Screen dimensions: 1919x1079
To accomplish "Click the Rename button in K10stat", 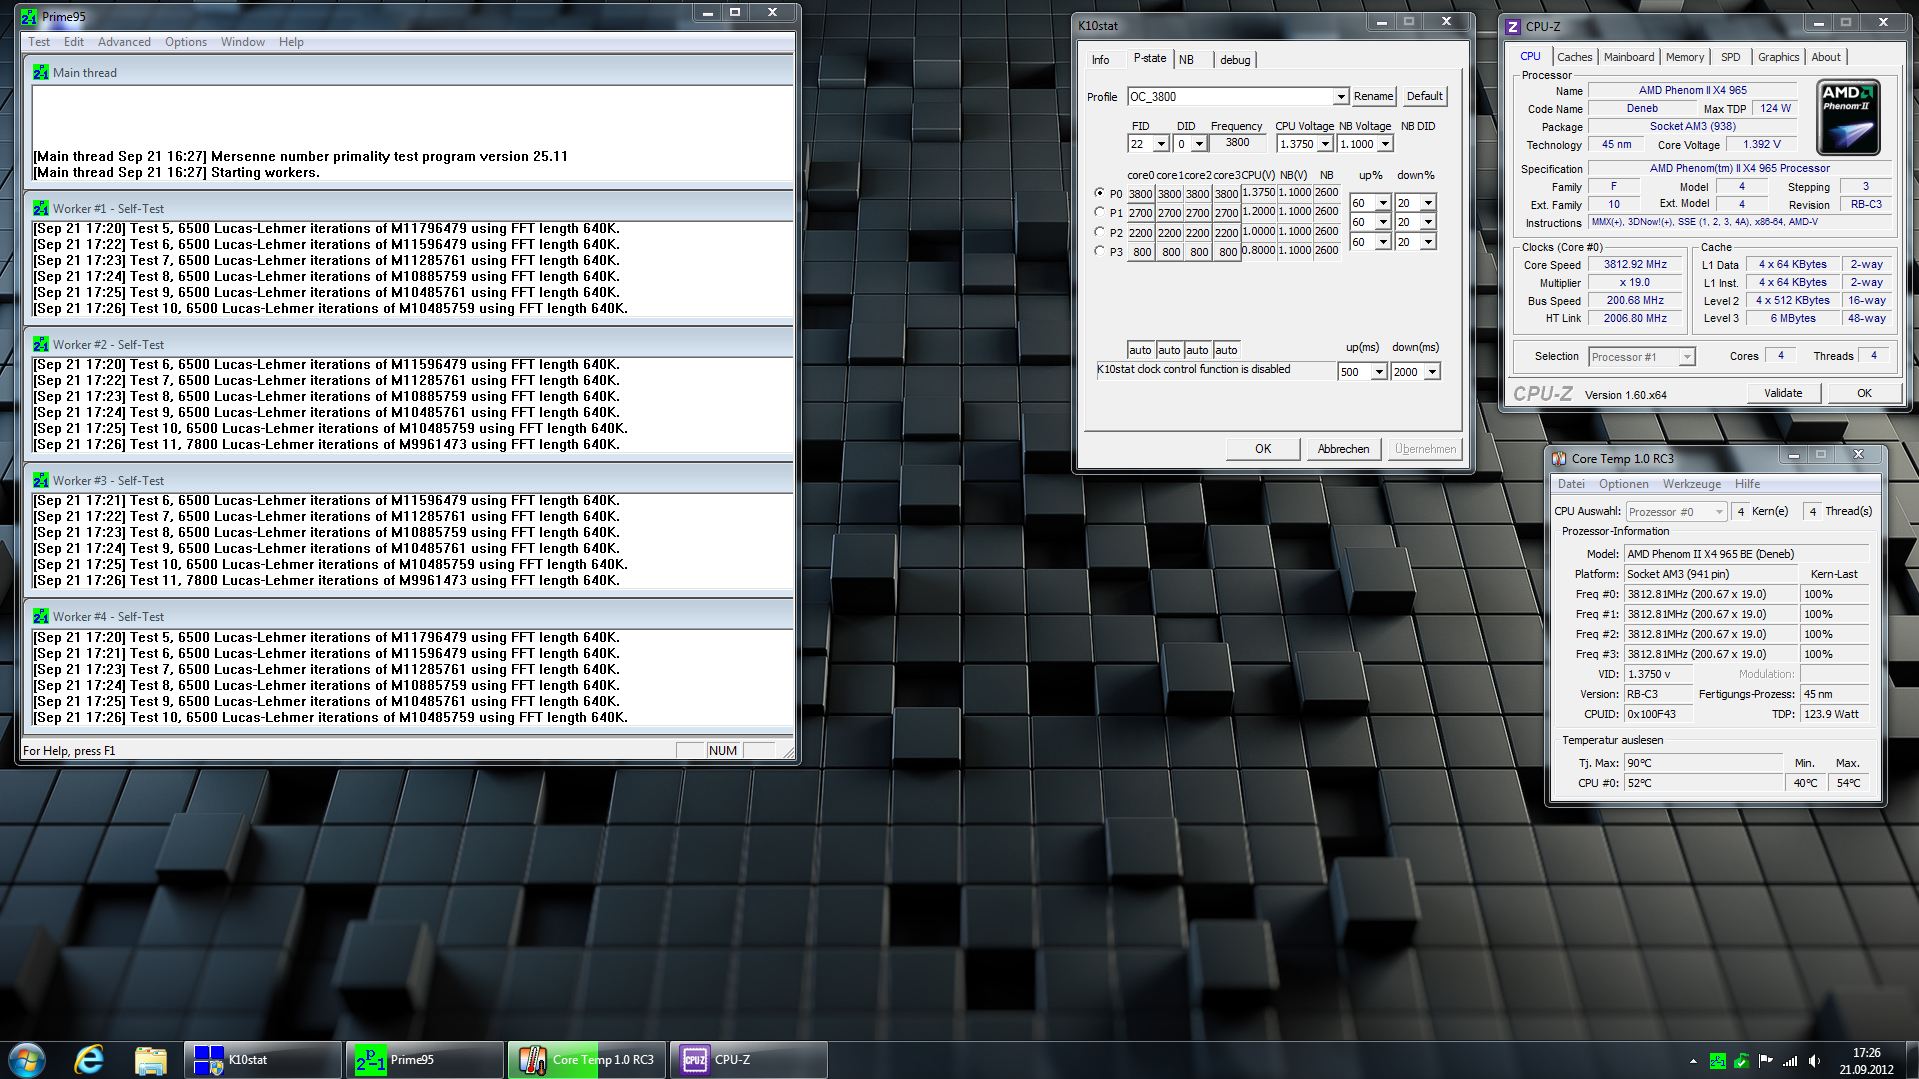I will point(1373,97).
